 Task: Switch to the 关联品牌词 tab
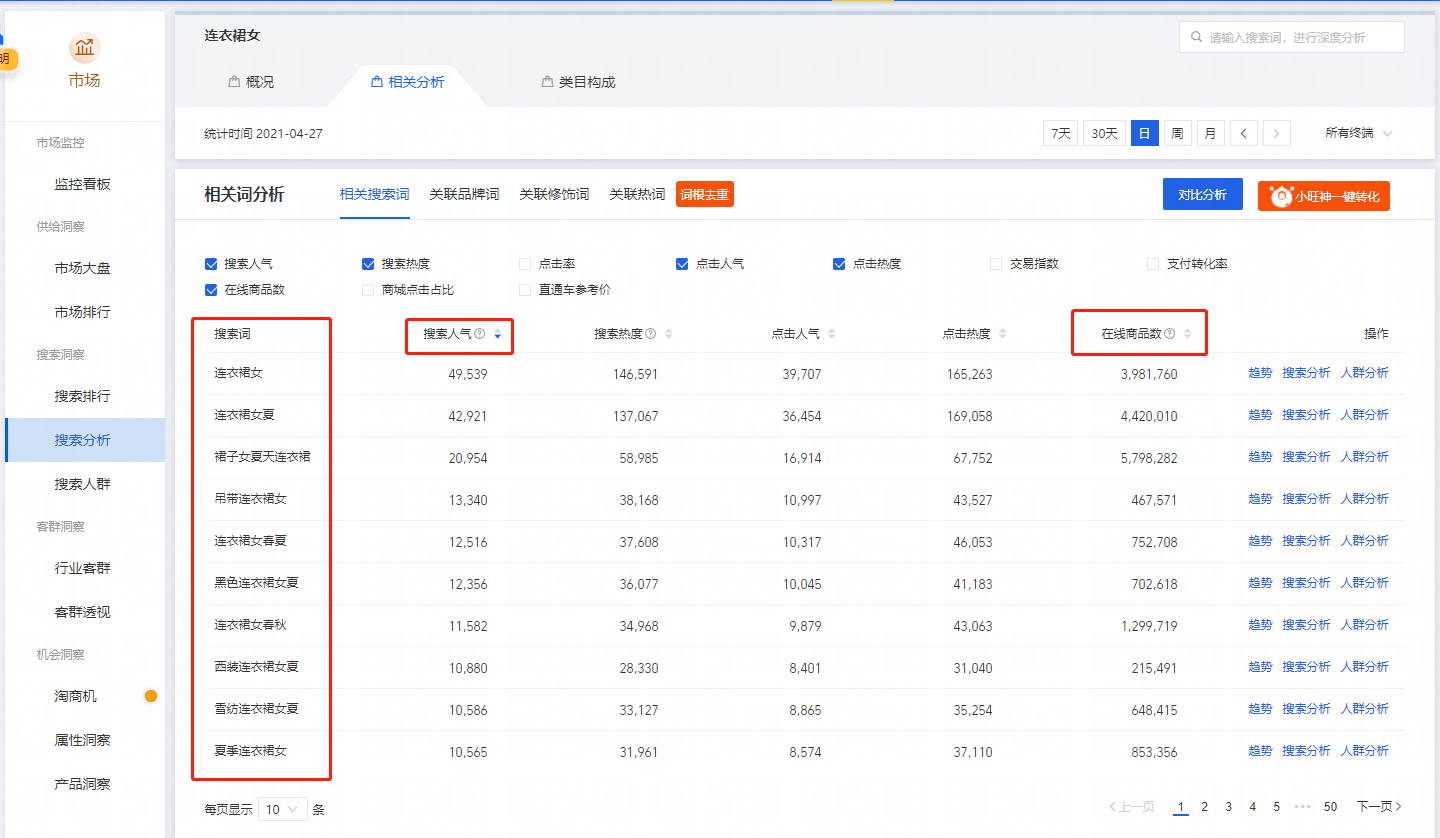[464, 194]
